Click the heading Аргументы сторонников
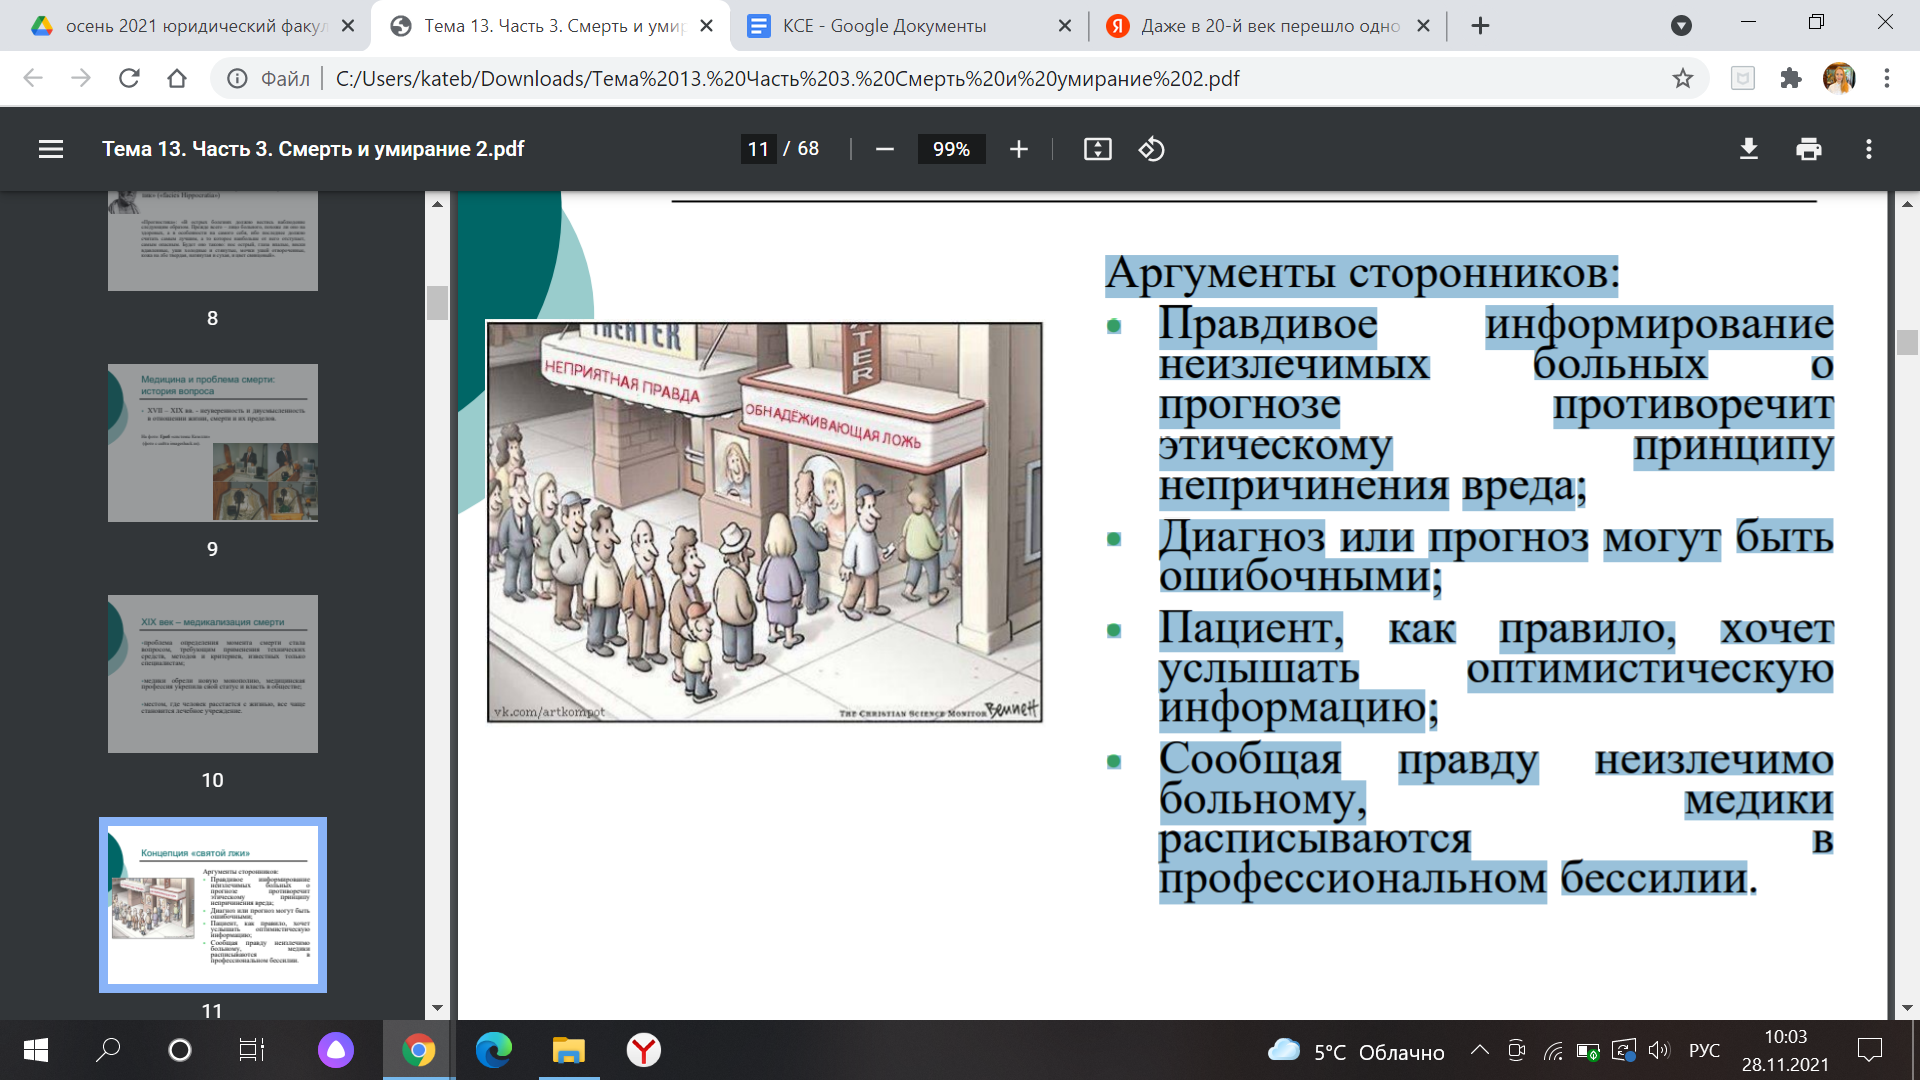Image resolution: width=1920 pixels, height=1080 pixels. [1362, 273]
